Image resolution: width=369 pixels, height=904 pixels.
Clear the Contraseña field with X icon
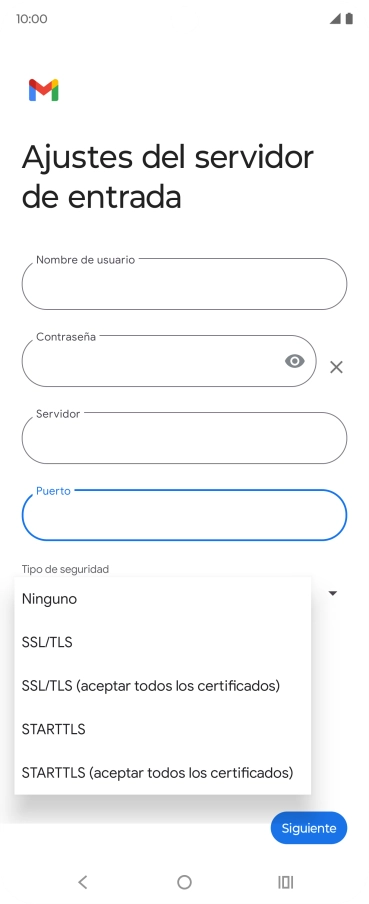pyautogui.click(x=336, y=367)
